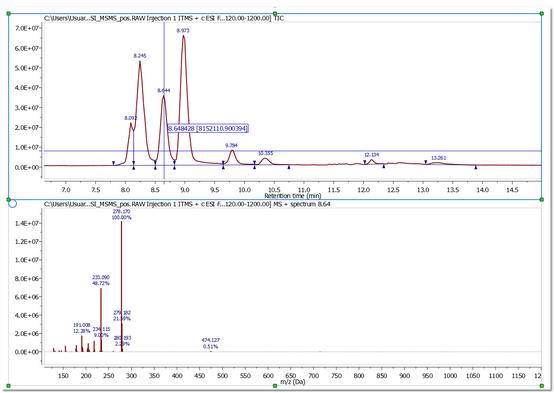Select the 8.245 peak label
This screenshot has height=393, width=554.
(x=140, y=56)
